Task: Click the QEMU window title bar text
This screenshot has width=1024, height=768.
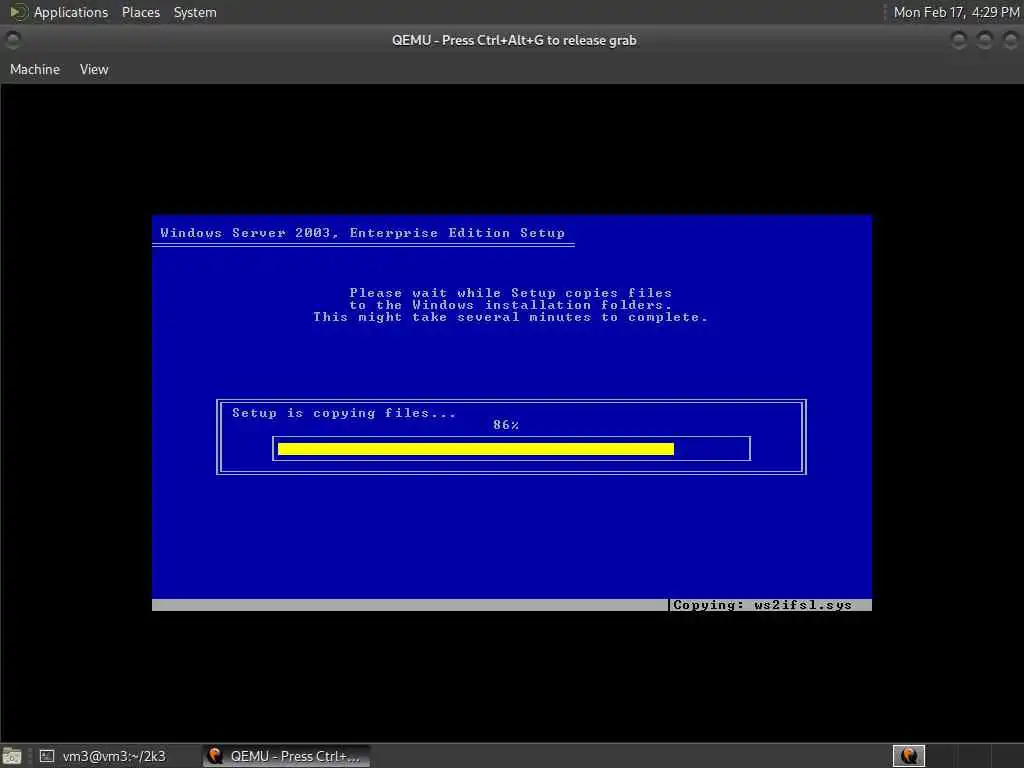Action: click(514, 40)
